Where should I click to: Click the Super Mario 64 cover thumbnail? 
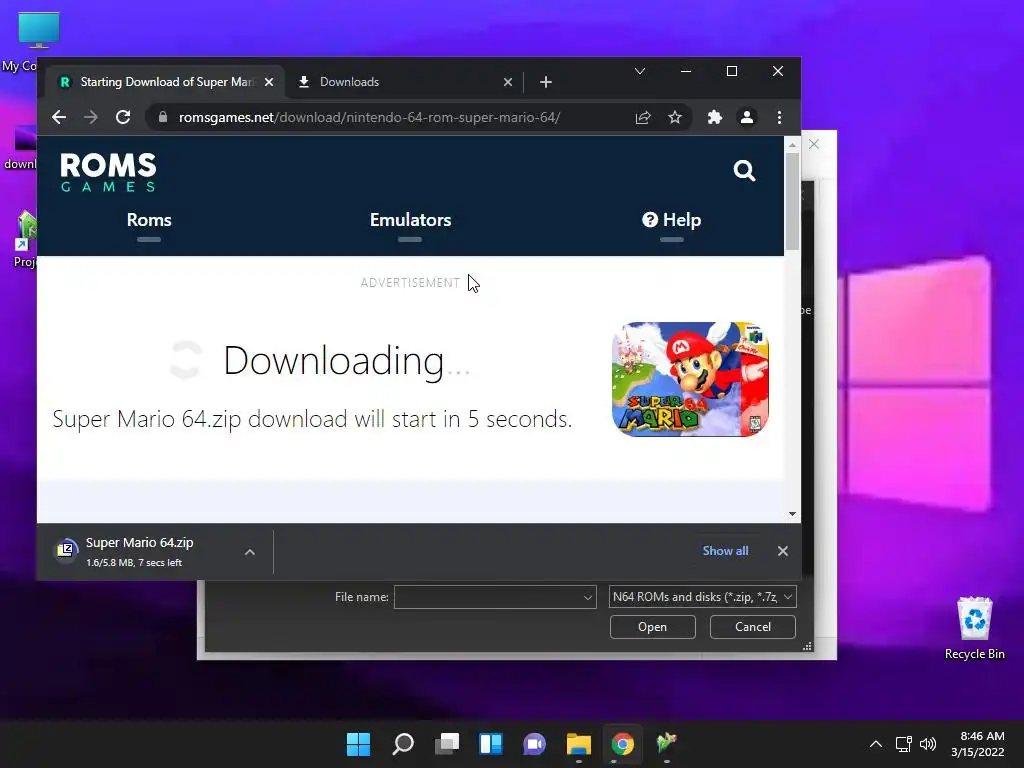click(690, 379)
